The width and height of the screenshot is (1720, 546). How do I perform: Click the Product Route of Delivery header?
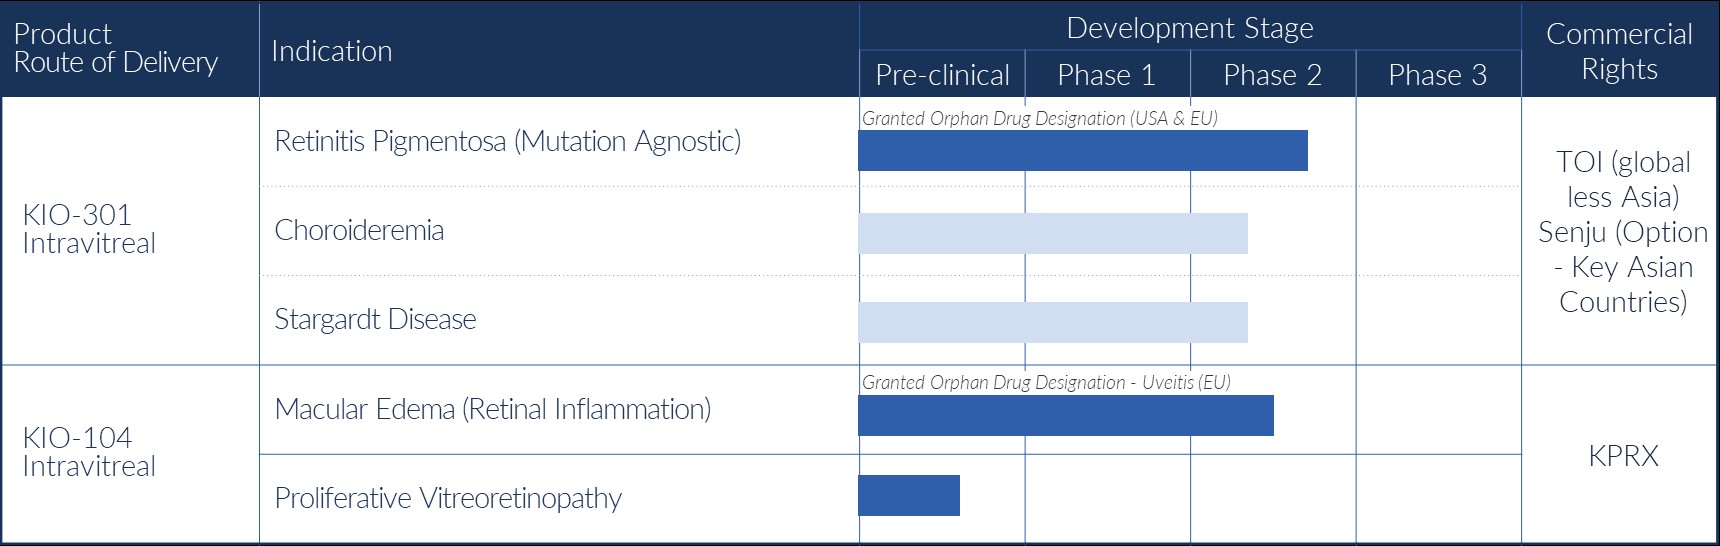tap(115, 48)
